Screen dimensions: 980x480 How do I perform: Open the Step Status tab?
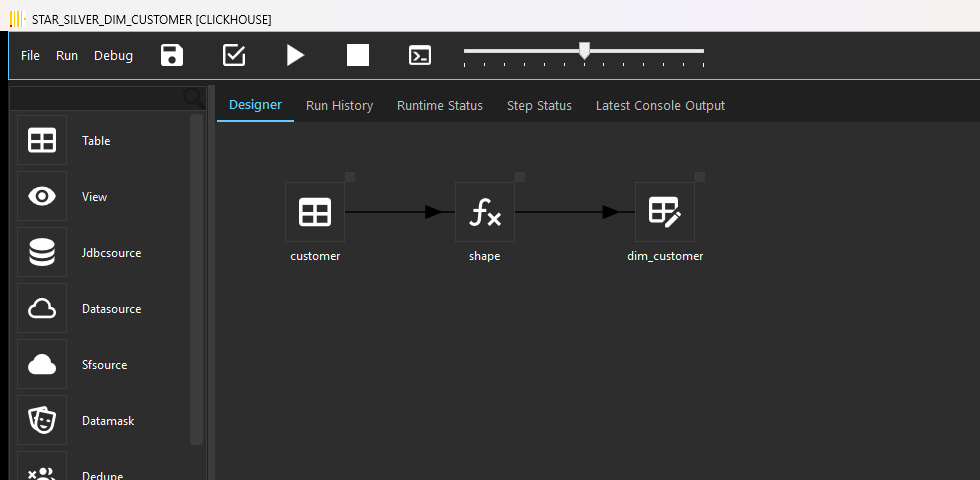[x=539, y=106]
